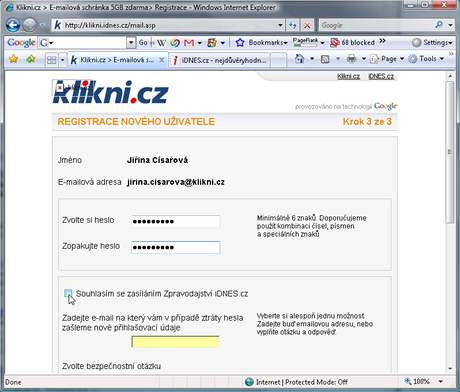This screenshot has height=392, width=460.
Task: Click the Zvolte si heslo password field
Action: click(x=176, y=221)
